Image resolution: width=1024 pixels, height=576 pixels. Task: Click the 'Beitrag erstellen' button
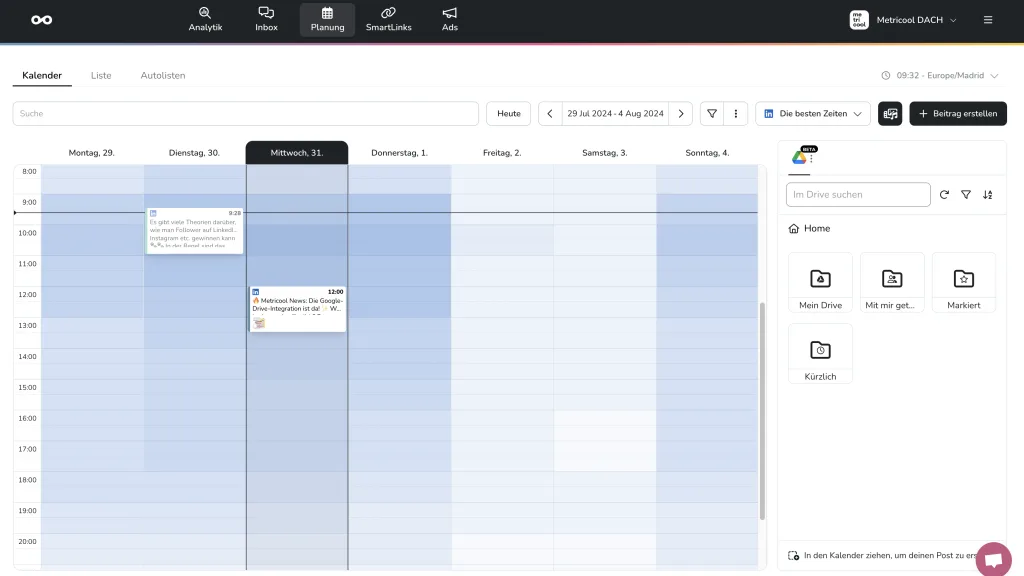(957, 114)
